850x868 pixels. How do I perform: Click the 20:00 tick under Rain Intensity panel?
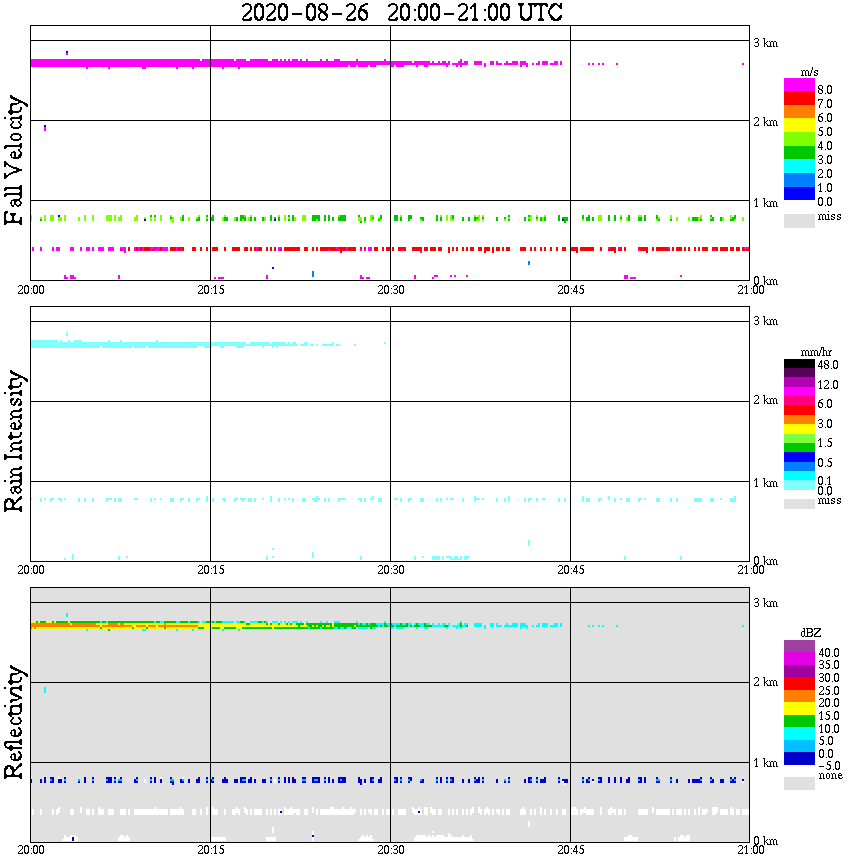[x=31, y=570]
